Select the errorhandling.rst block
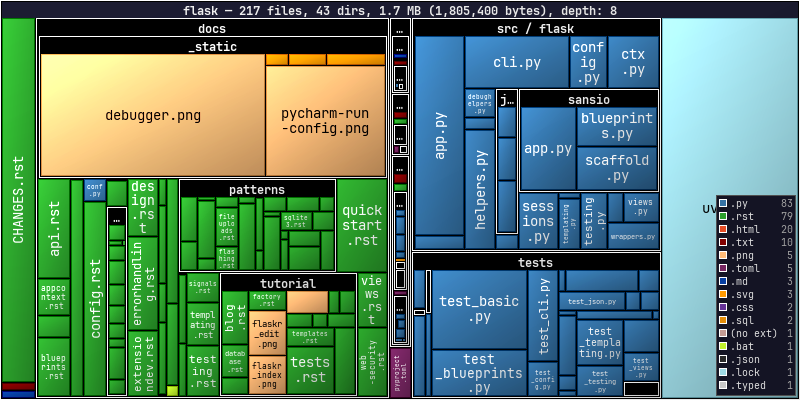800x400 pixels. 143,283
